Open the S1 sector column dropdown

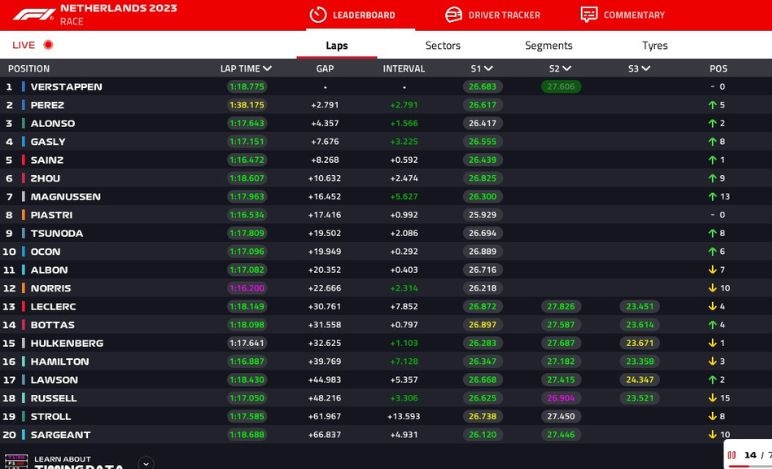(x=489, y=69)
